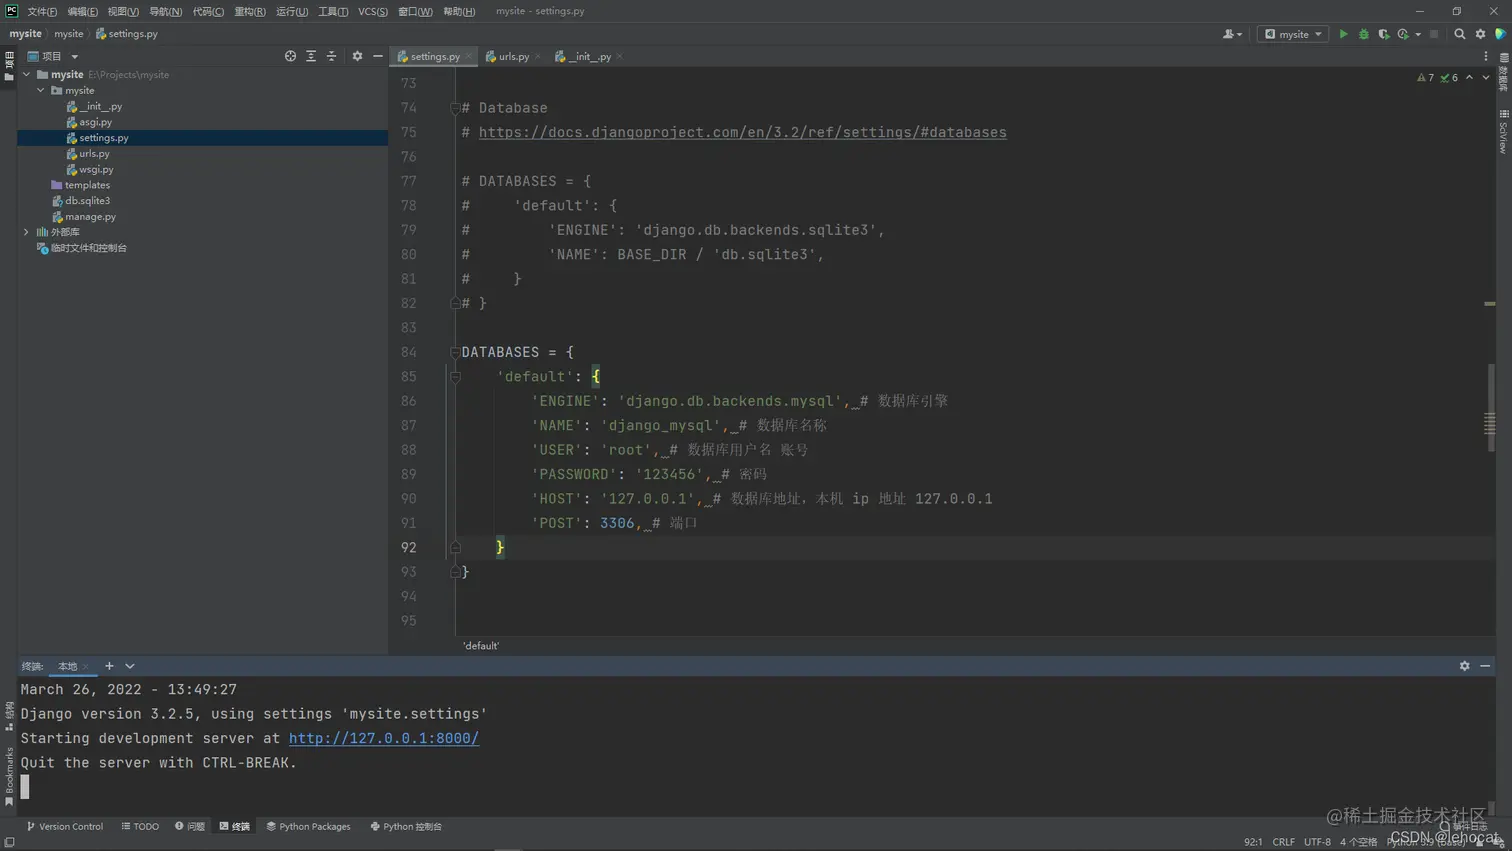Run mysite with coverage
Image resolution: width=1512 pixels, height=851 pixels.
(x=1383, y=34)
